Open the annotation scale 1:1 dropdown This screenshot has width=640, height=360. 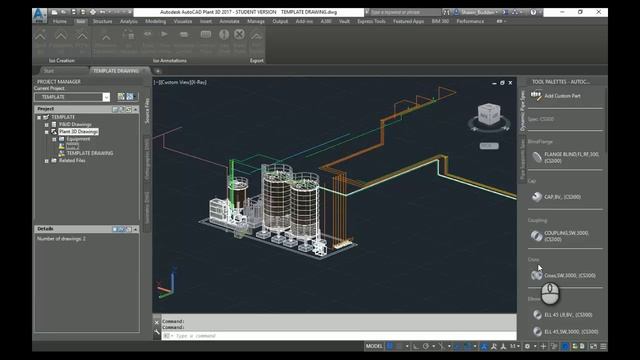pos(515,347)
